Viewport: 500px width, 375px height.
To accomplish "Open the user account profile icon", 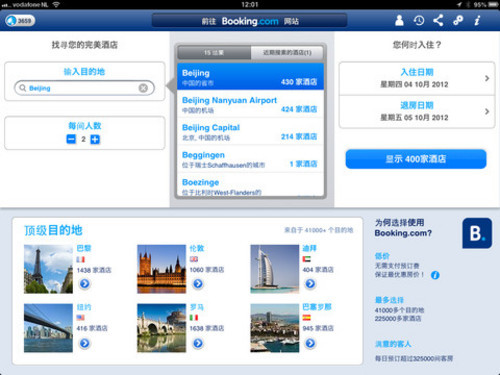I will click(x=399, y=21).
